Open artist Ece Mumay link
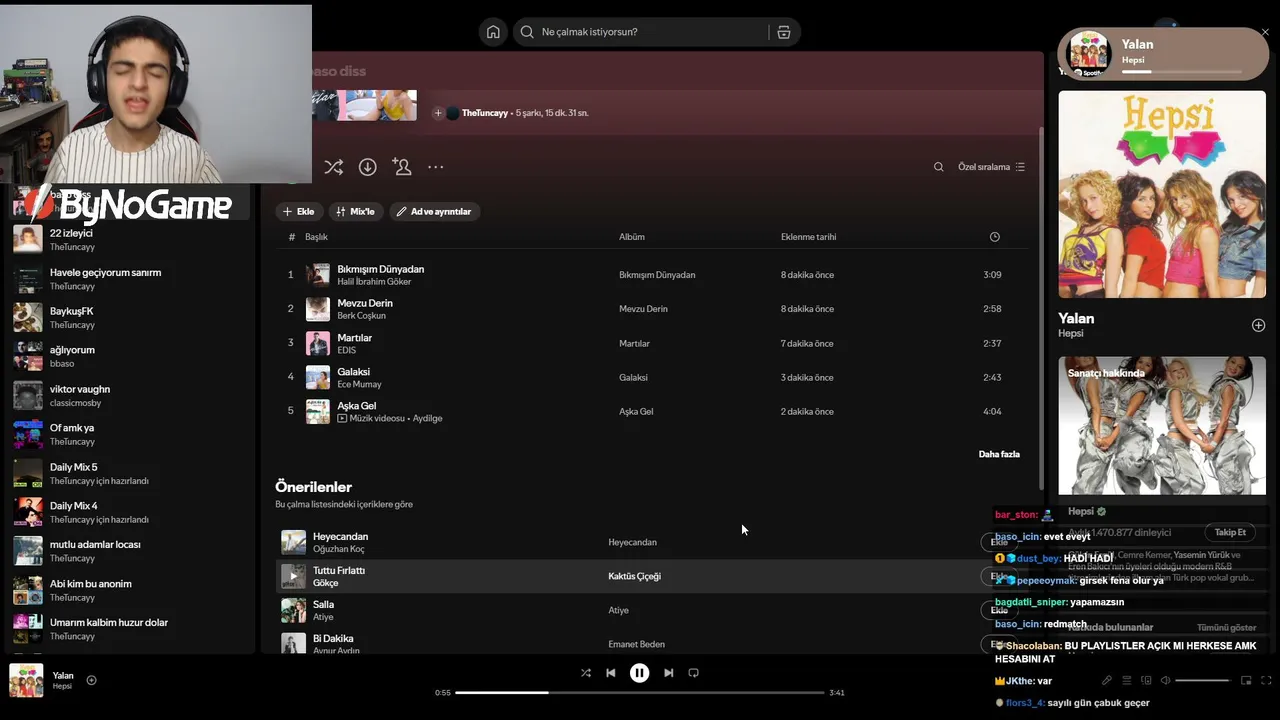This screenshot has width=1280, height=720. tap(359, 384)
